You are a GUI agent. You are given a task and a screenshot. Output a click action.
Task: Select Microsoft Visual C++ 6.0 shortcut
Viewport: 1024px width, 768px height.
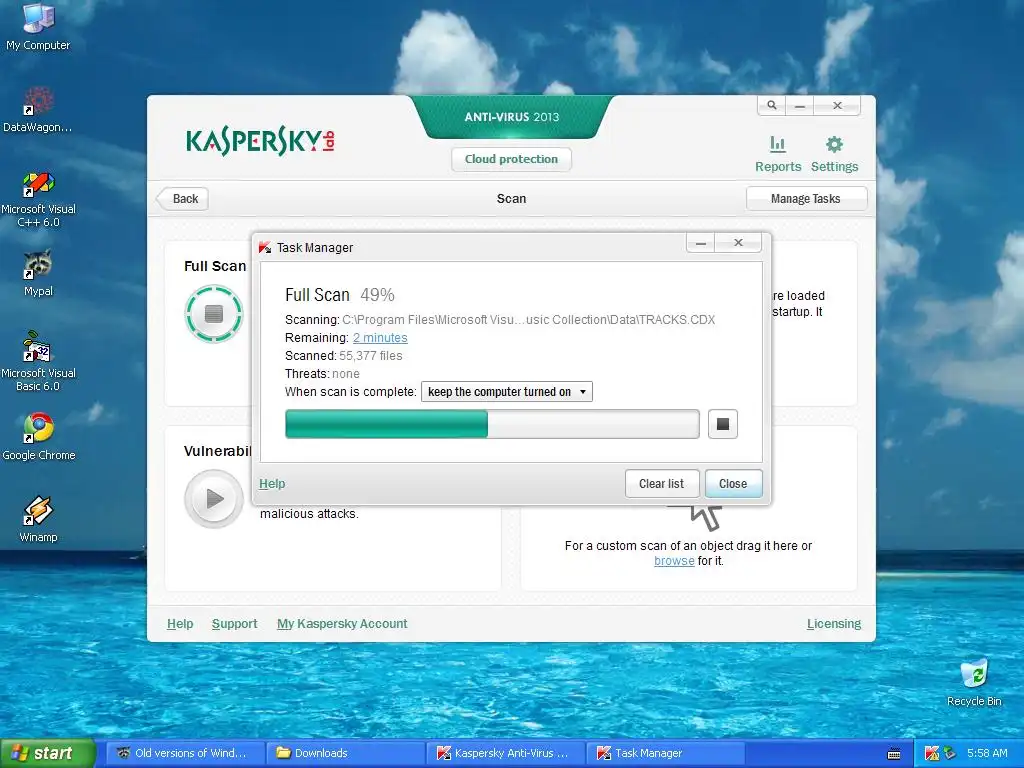tap(38, 199)
